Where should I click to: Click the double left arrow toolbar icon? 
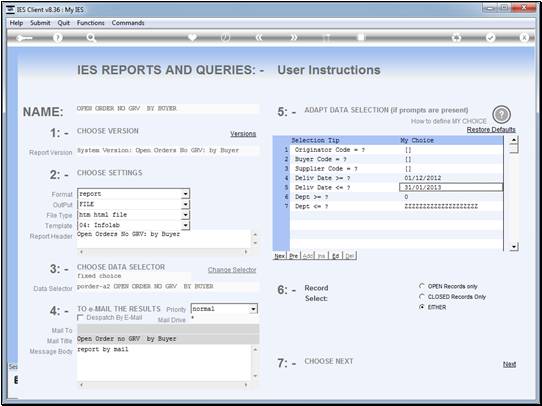pyautogui.click(x=259, y=38)
